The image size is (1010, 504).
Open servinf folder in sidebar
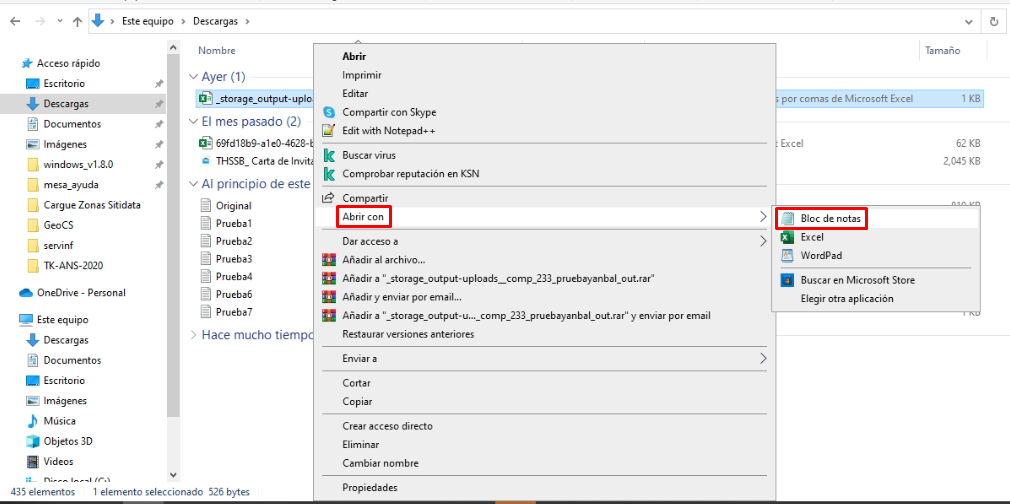pyautogui.click(x=58, y=246)
